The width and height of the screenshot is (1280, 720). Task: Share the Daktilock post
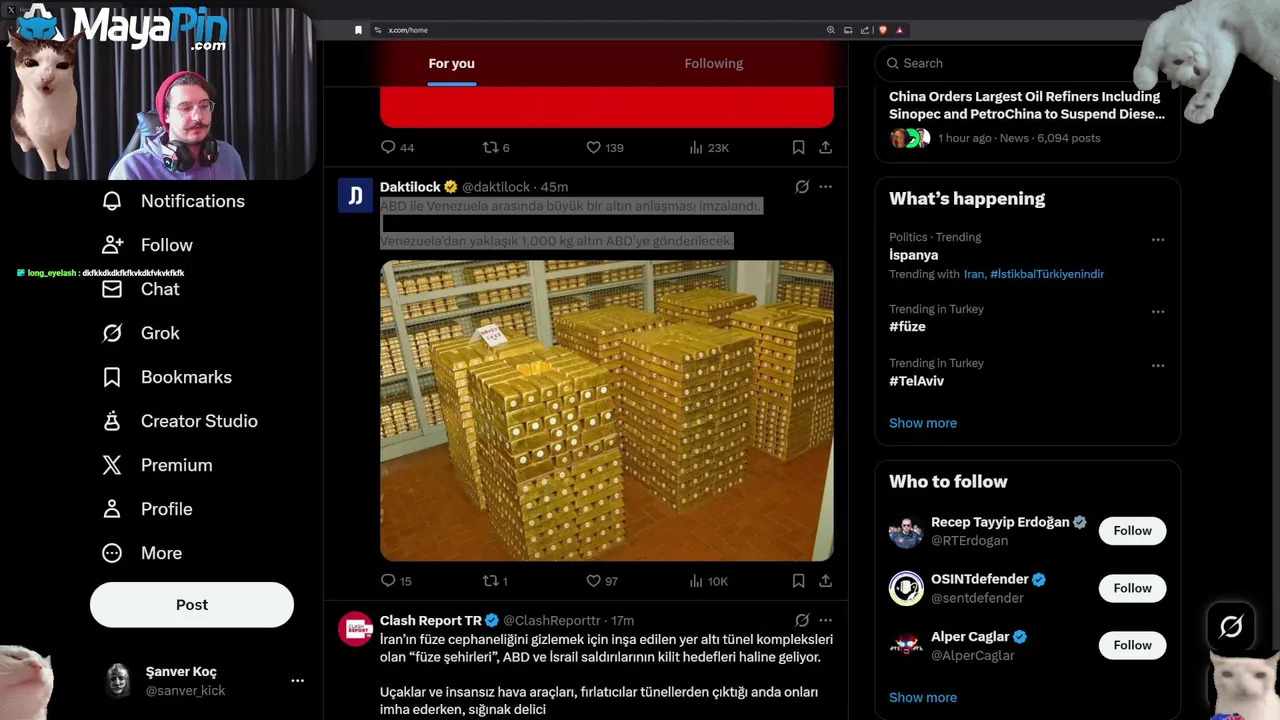(825, 581)
